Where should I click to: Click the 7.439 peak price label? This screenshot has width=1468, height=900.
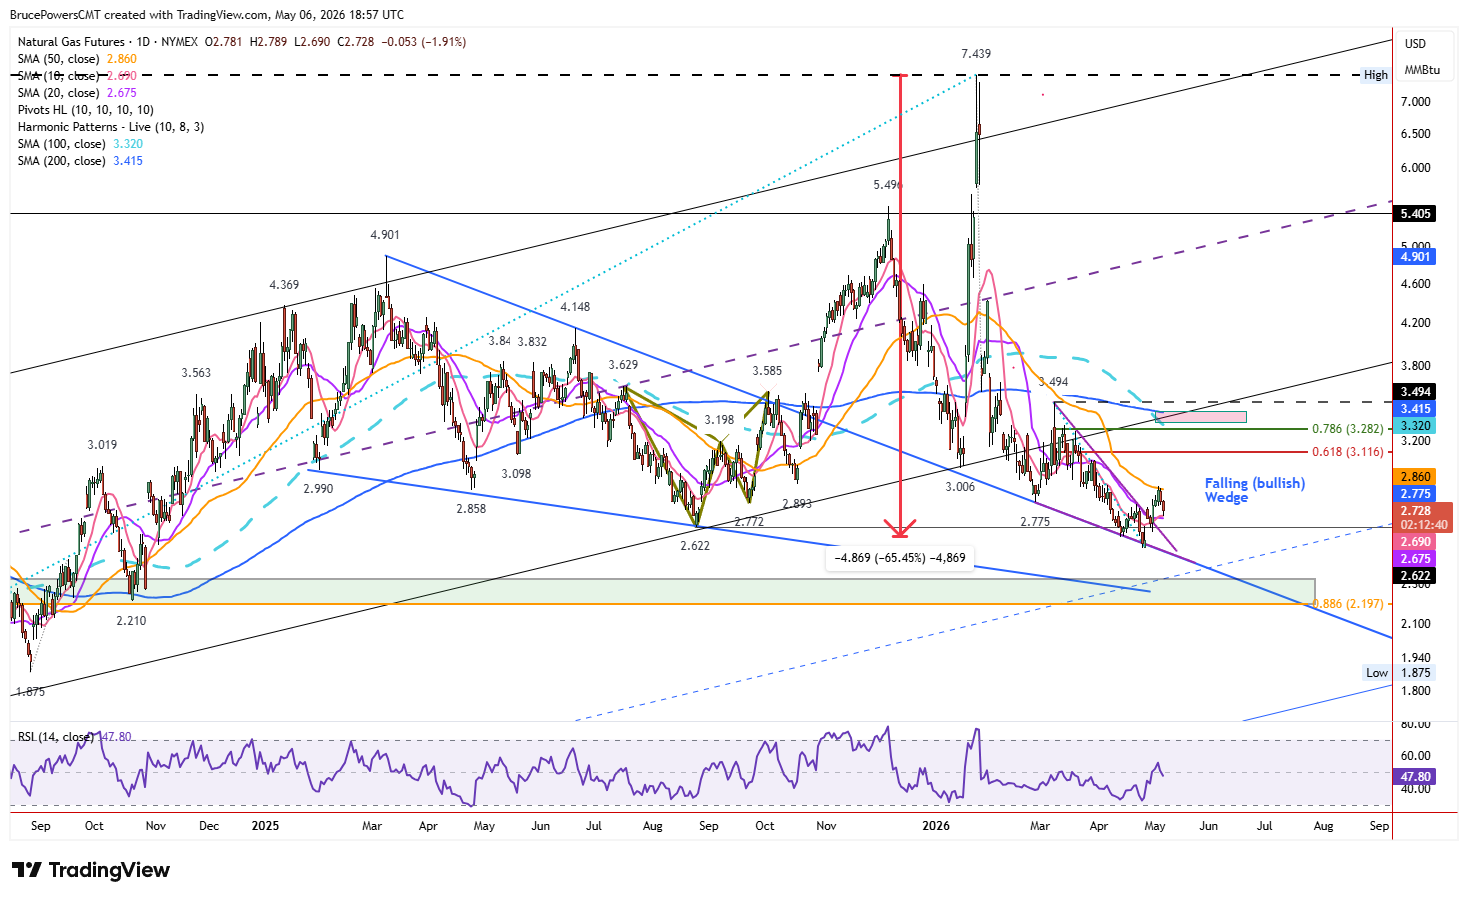pyautogui.click(x=976, y=54)
